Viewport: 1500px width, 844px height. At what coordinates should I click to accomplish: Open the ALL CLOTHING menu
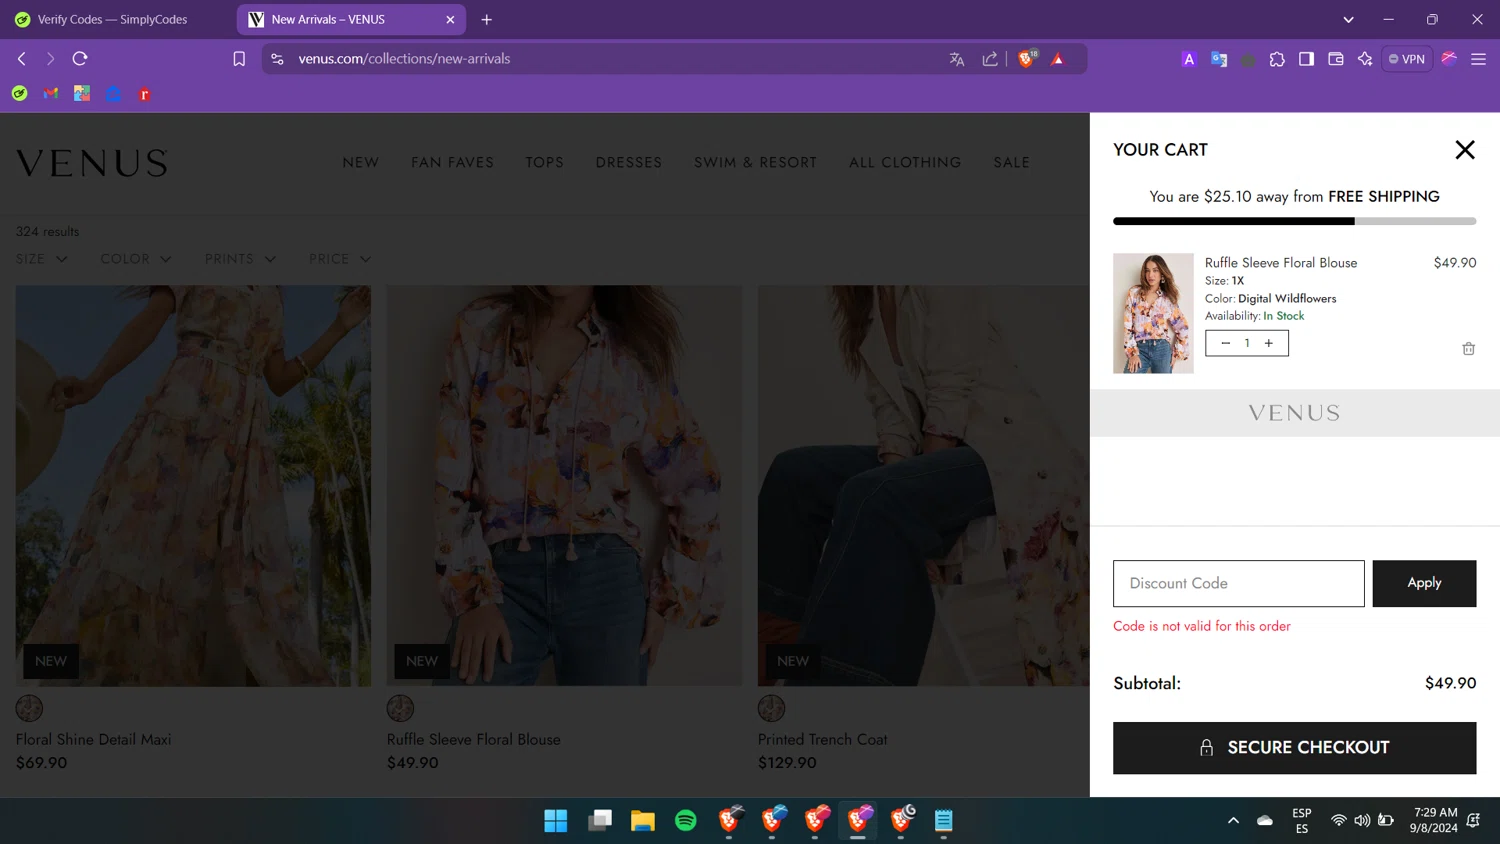pos(905,163)
